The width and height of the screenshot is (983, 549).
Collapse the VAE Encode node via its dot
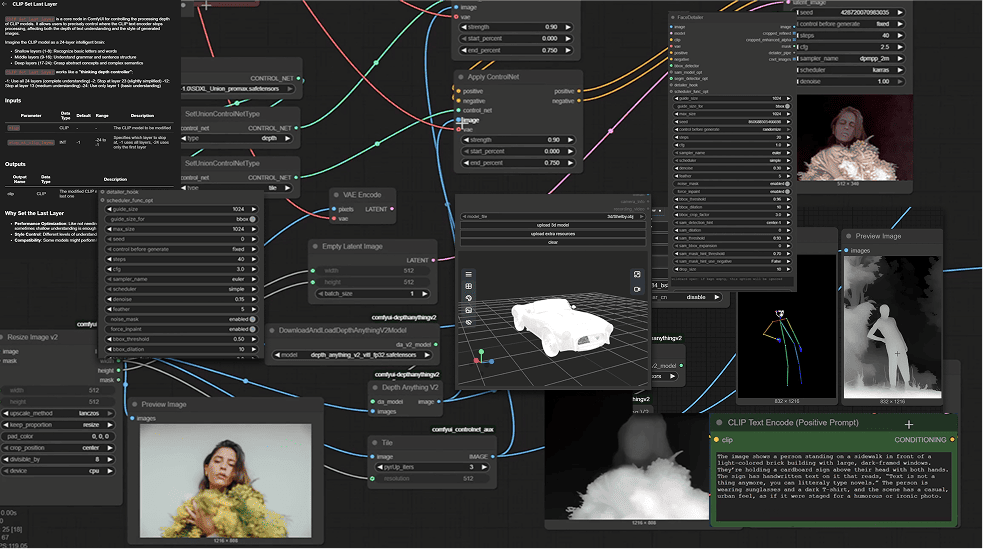point(336,195)
